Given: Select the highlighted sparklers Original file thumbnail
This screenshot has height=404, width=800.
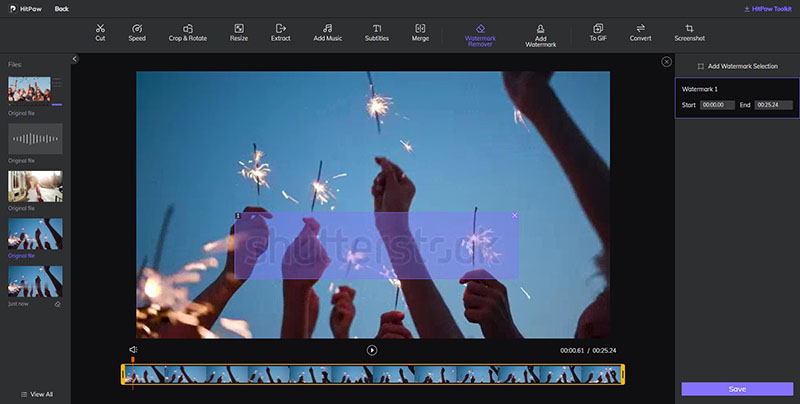Looking at the screenshot, I should (35, 234).
